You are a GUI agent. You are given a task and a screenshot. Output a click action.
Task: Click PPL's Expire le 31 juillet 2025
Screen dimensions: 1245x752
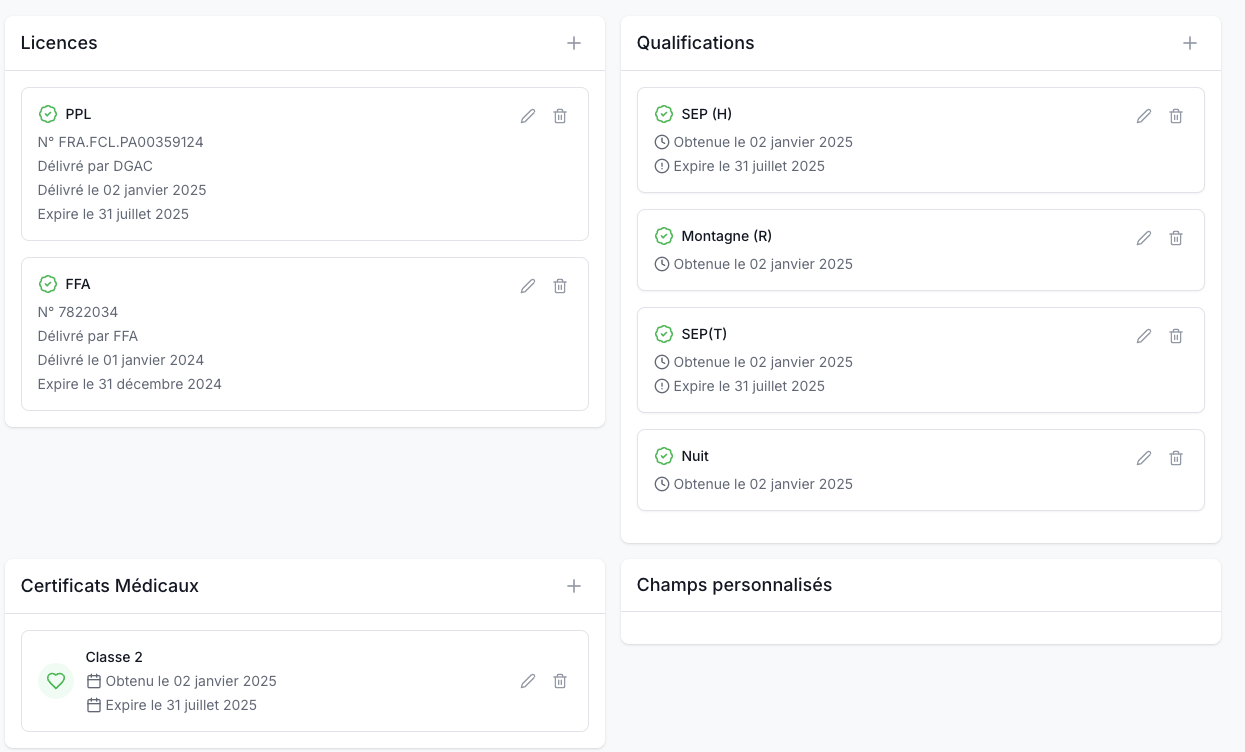(113, 214)
